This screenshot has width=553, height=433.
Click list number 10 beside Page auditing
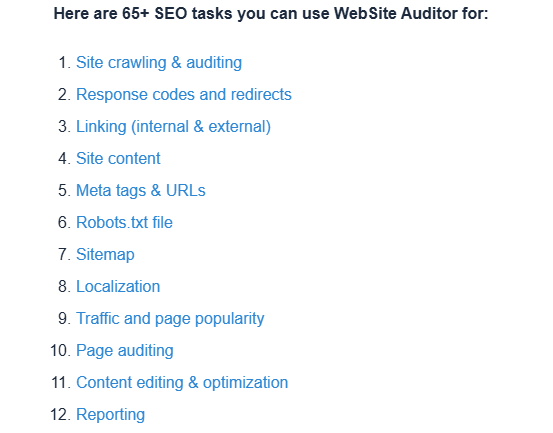click(x=61, y=351)
